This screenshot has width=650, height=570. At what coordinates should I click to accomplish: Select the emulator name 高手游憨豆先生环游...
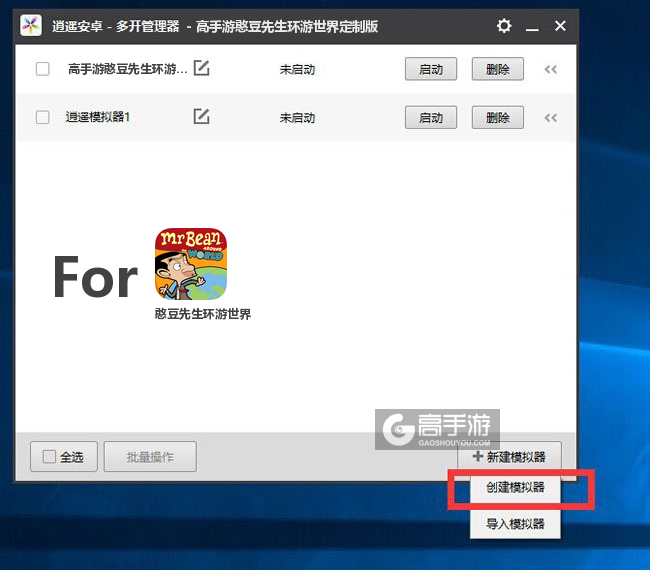pyautogui.click(x=128, y=68)
